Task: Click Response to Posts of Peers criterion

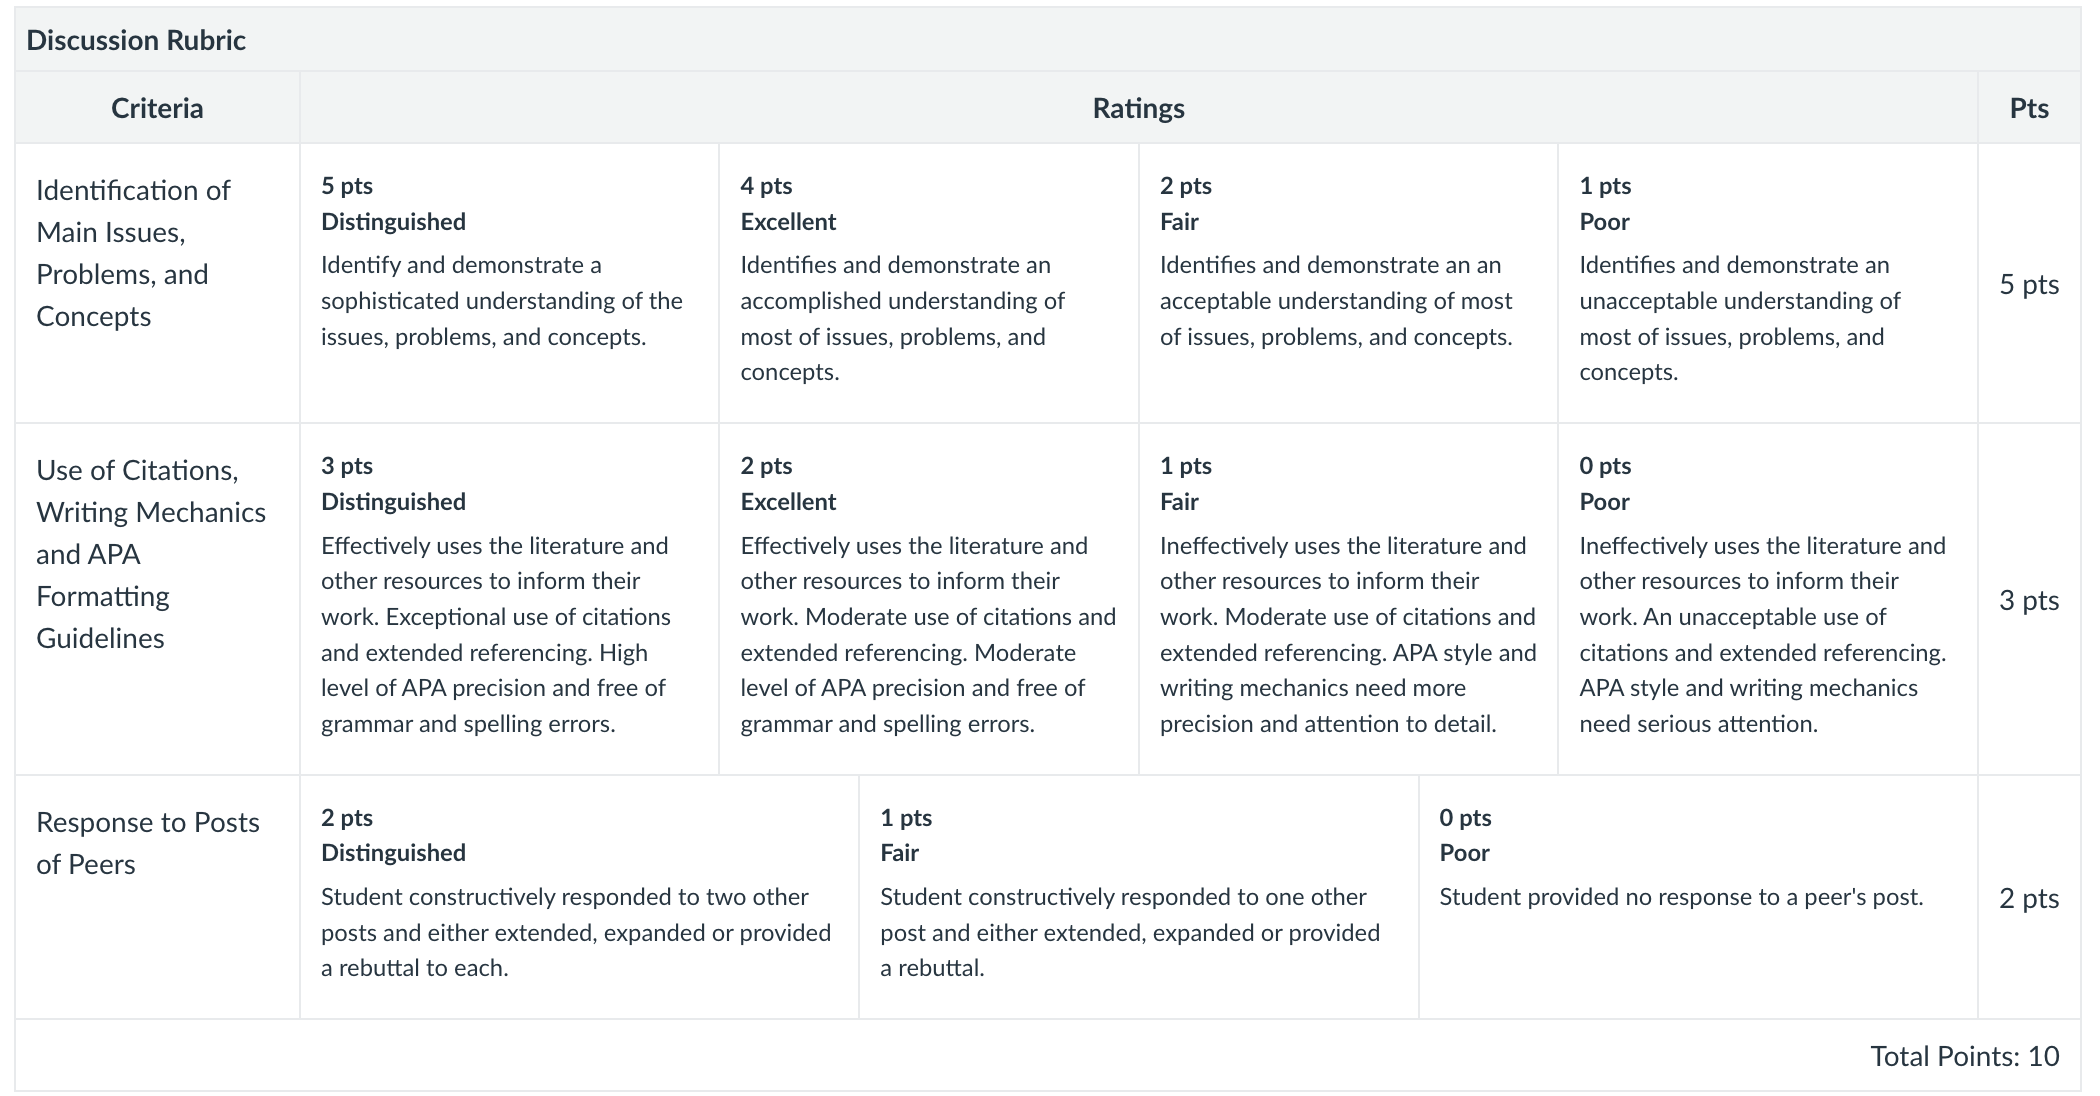Action: (148, 843)
